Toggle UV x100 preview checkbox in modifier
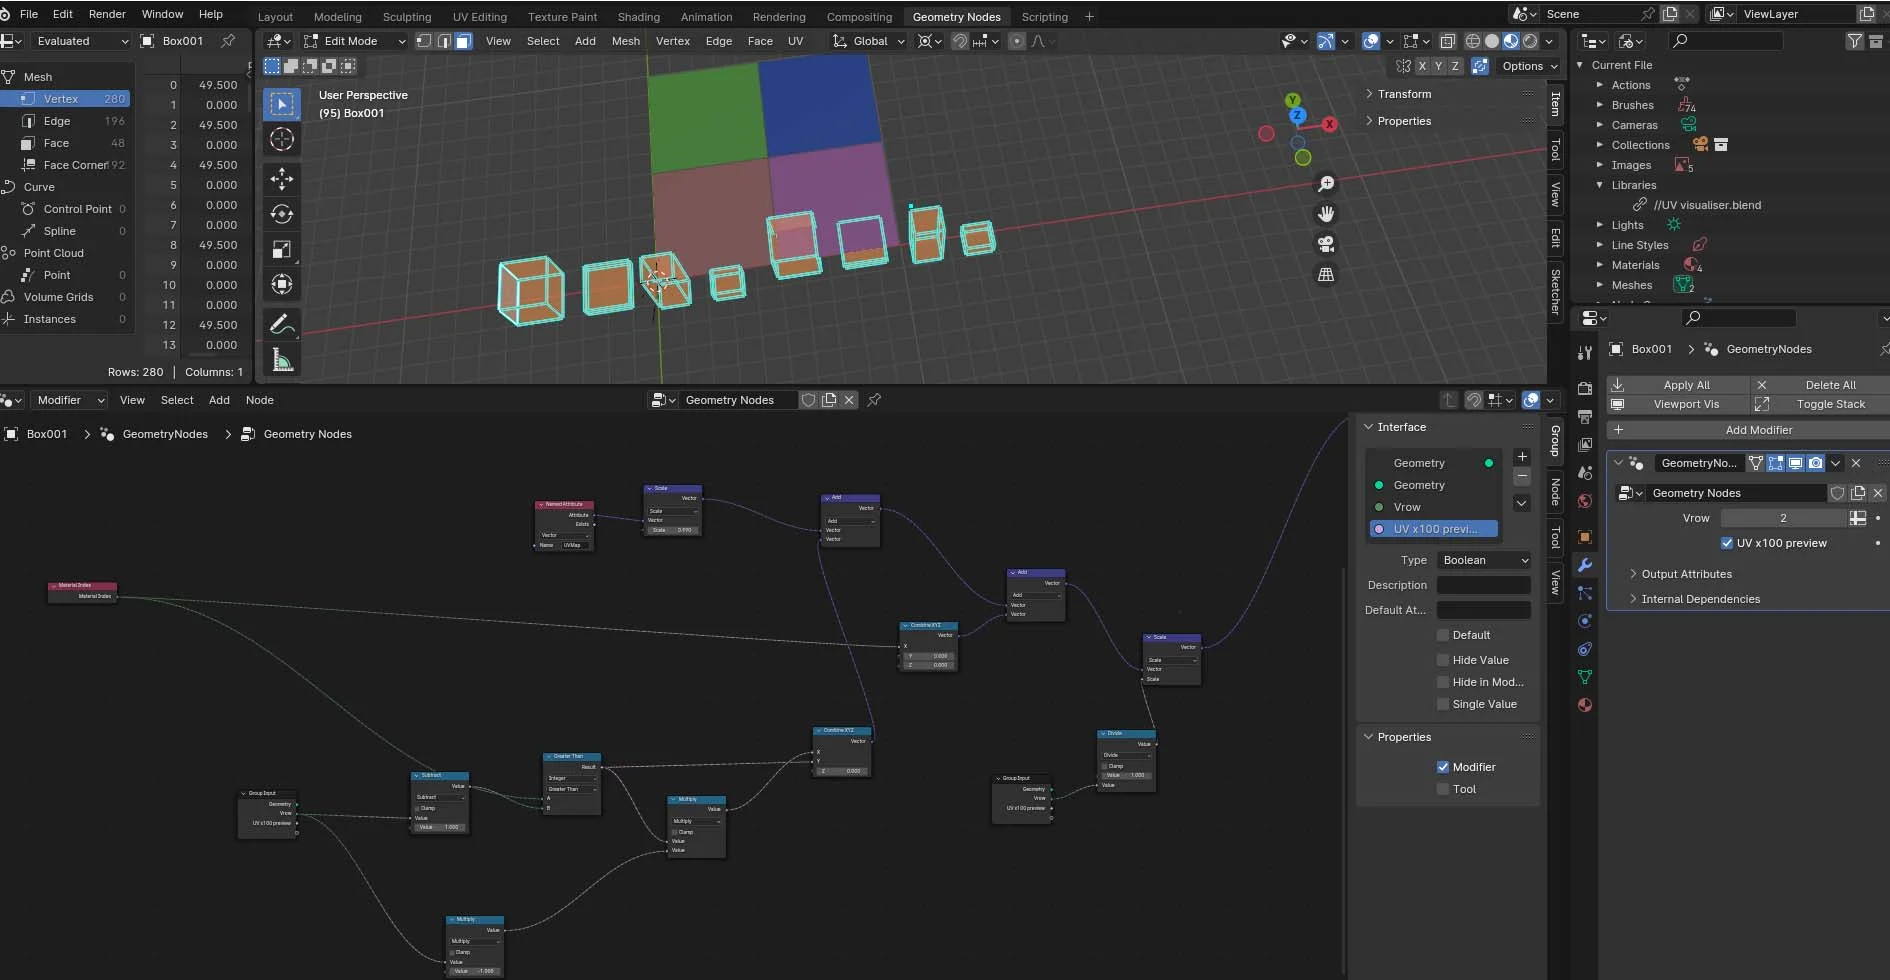Image resolution: width=1890 pixels, height=980 pixels. click(1727, 543)
